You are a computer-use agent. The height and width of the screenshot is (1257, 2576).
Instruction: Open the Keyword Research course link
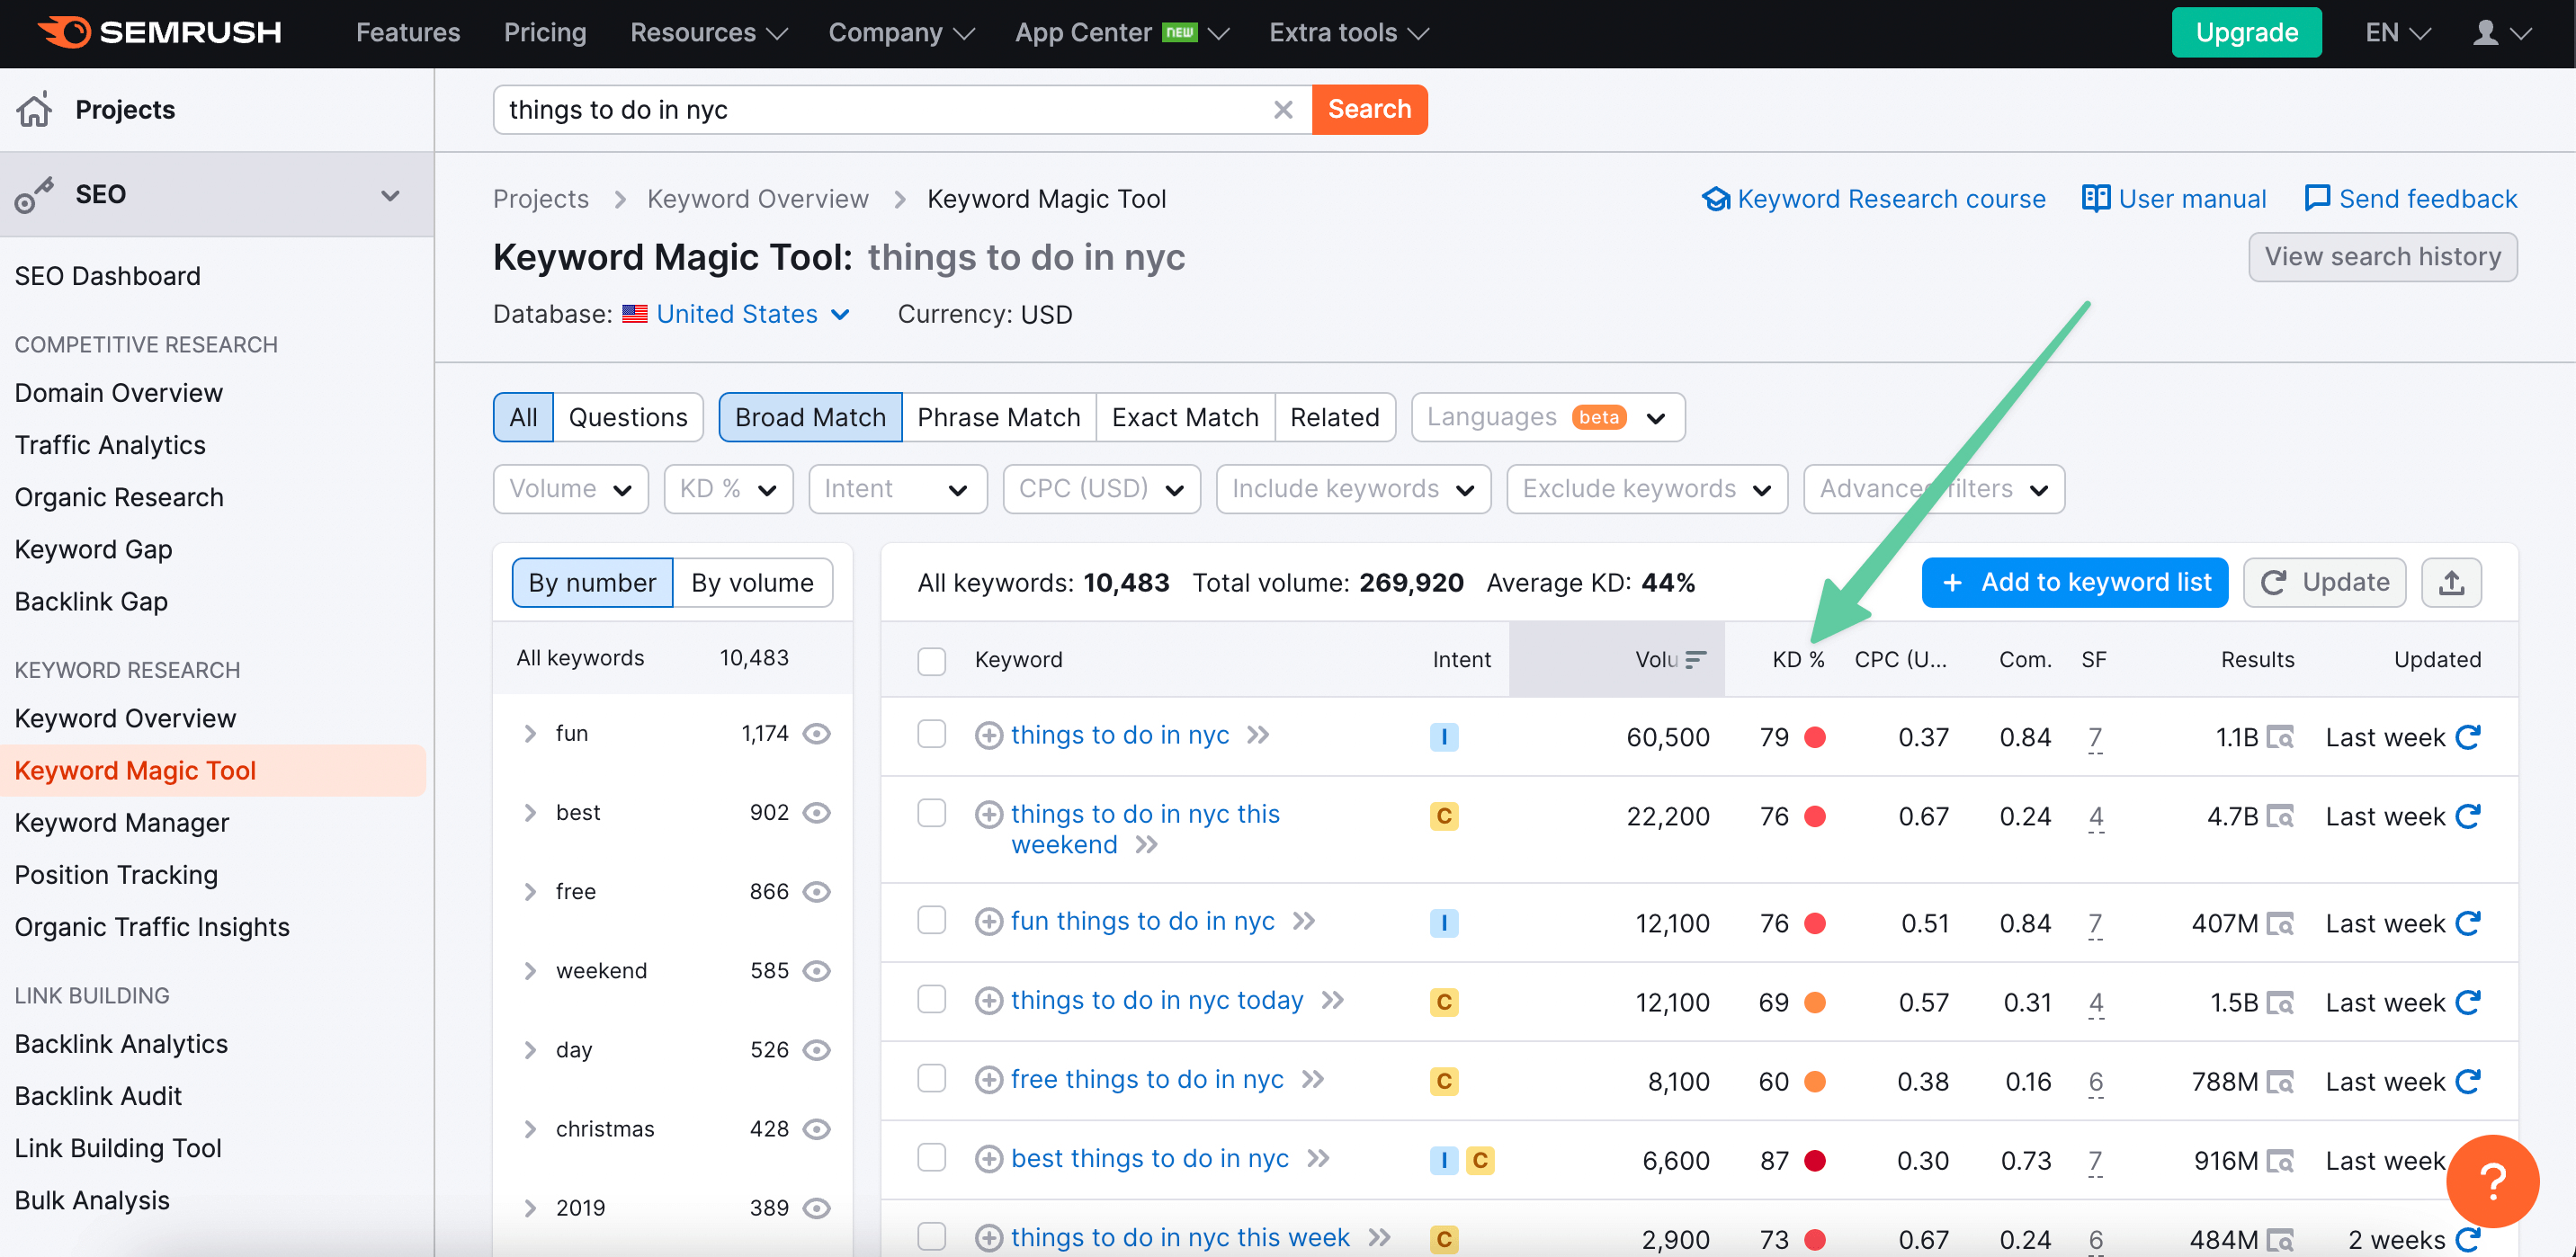[x=1873, y=199]
